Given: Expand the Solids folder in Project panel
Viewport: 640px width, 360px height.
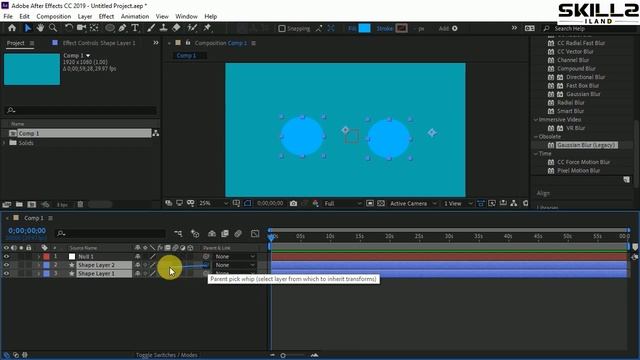Looking at the screenshot, I should click(x=4, y=143).
